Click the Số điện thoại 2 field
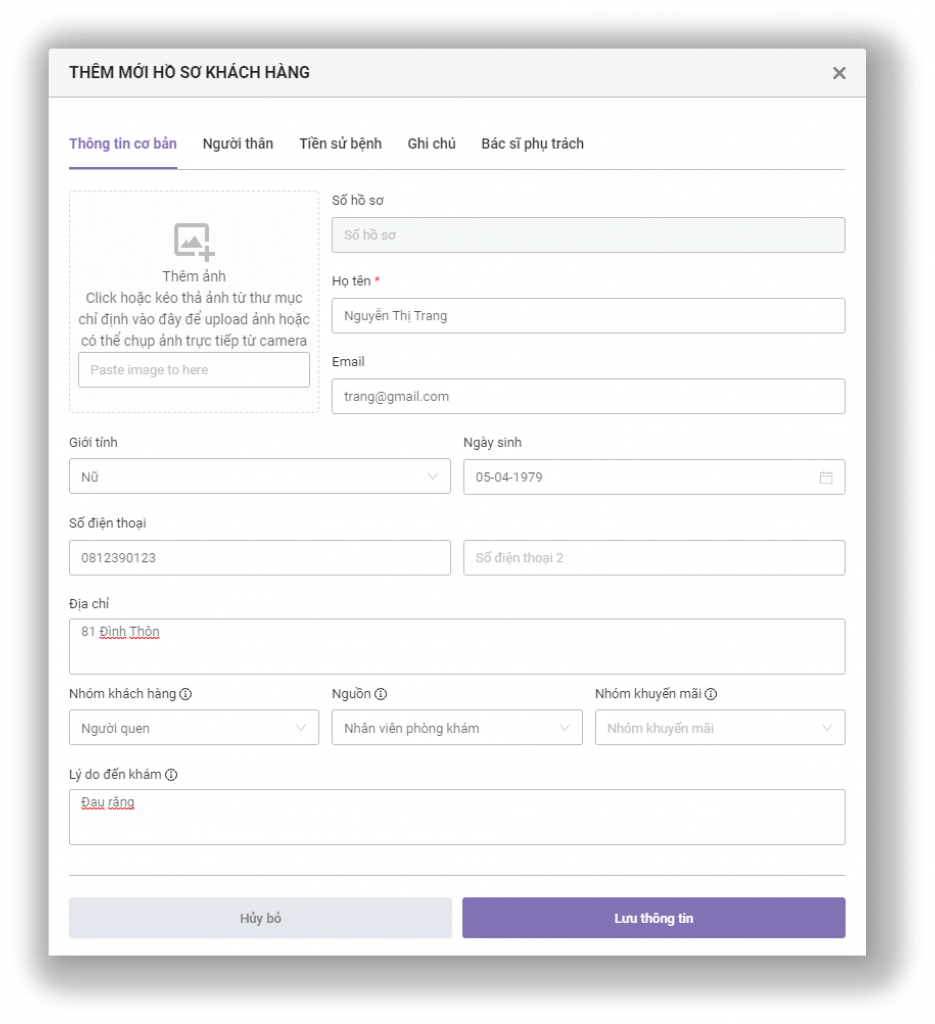Screen dimensions: 935x1024 (654, 558)
